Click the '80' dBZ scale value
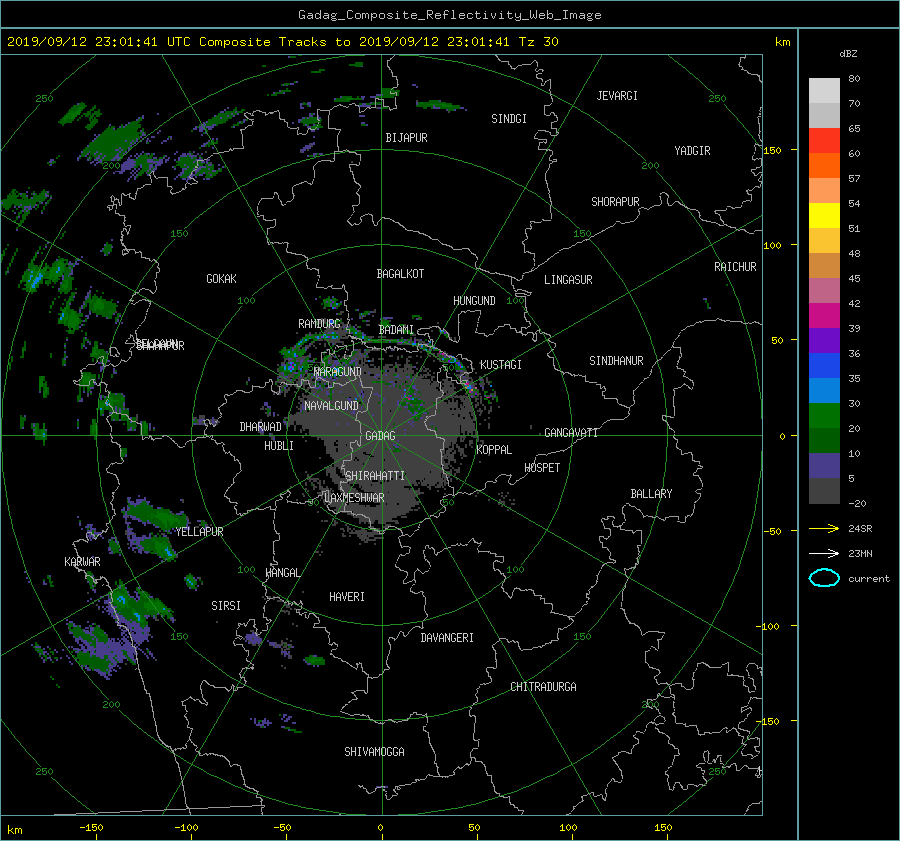The width and height of the screenshot is (900, 841). pos(854,79)
